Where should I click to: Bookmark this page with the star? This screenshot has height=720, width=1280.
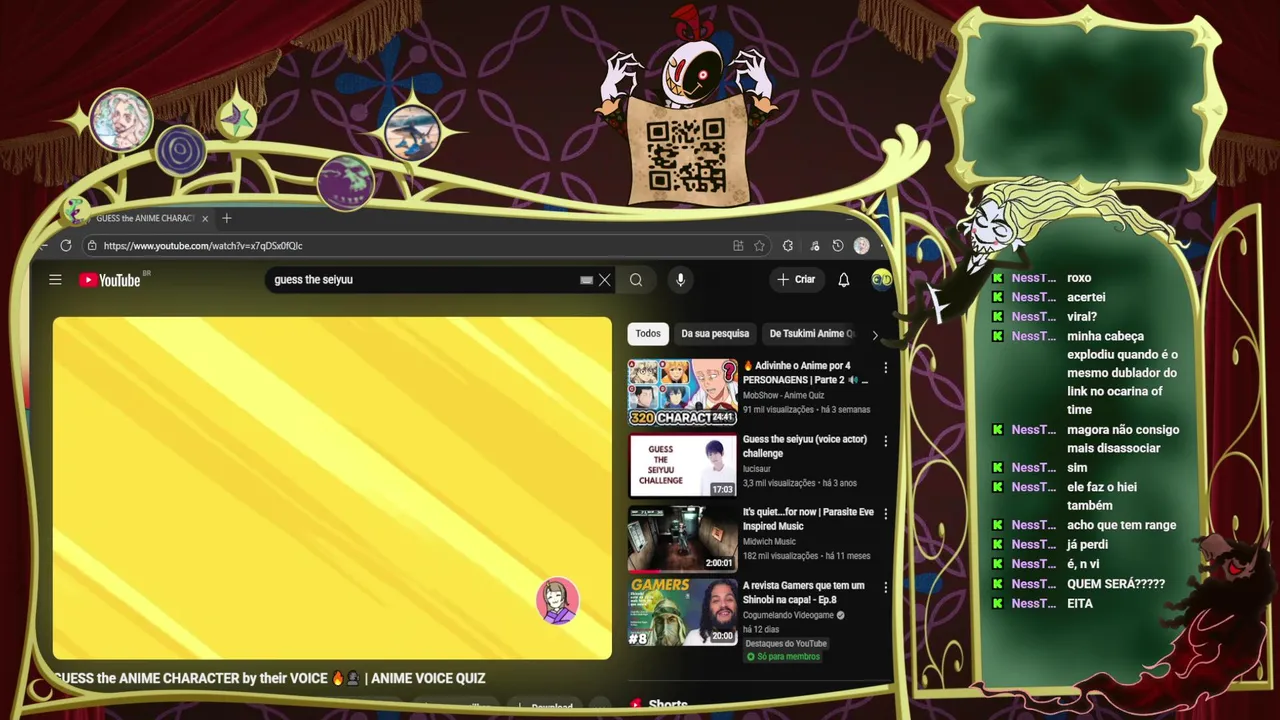[760, 245]
